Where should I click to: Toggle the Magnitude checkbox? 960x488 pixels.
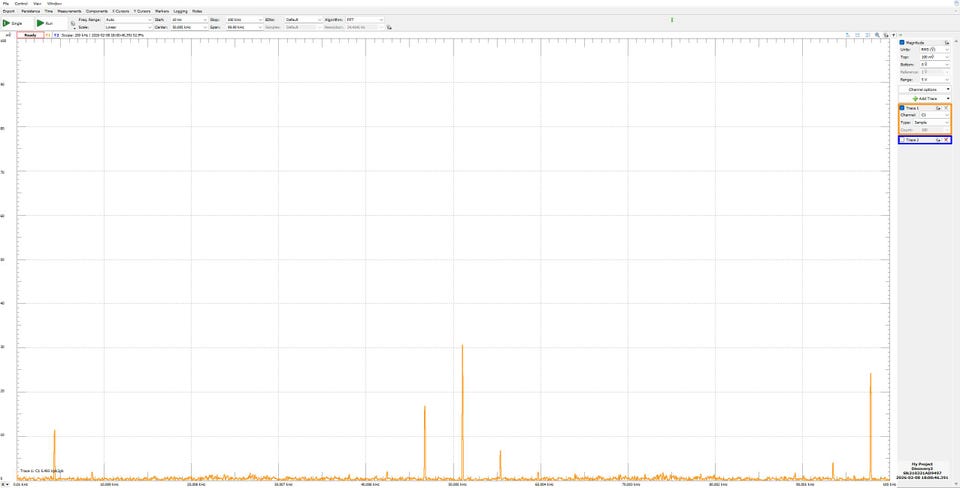[902, 42]
